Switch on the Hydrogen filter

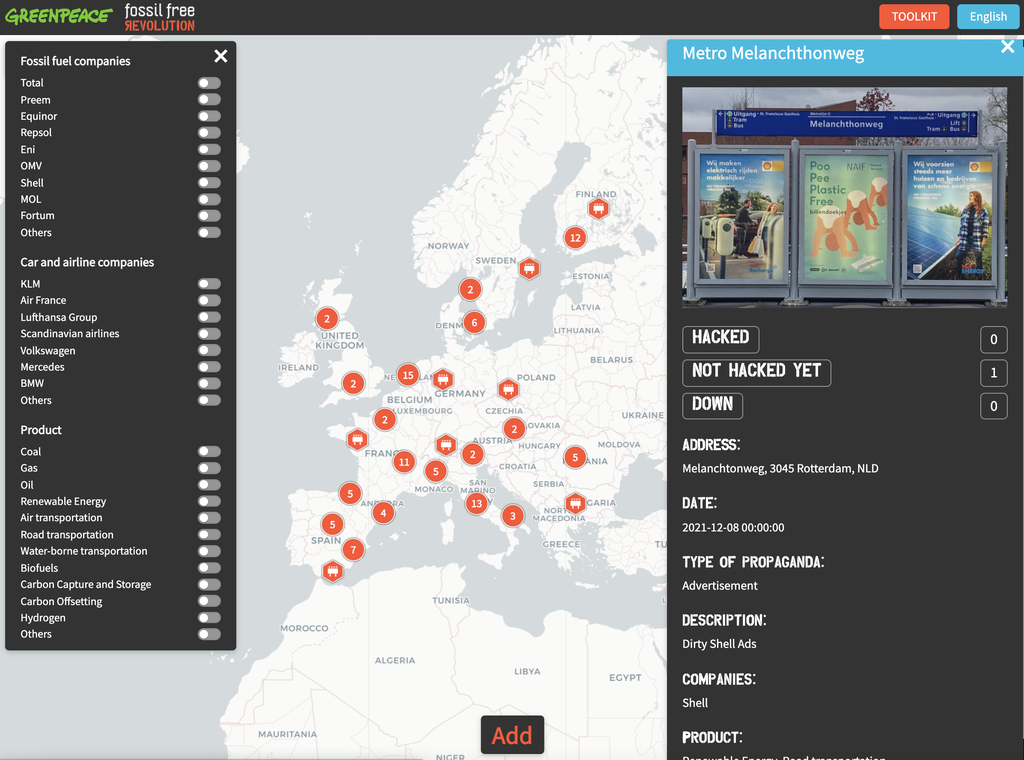pos(209,618)
